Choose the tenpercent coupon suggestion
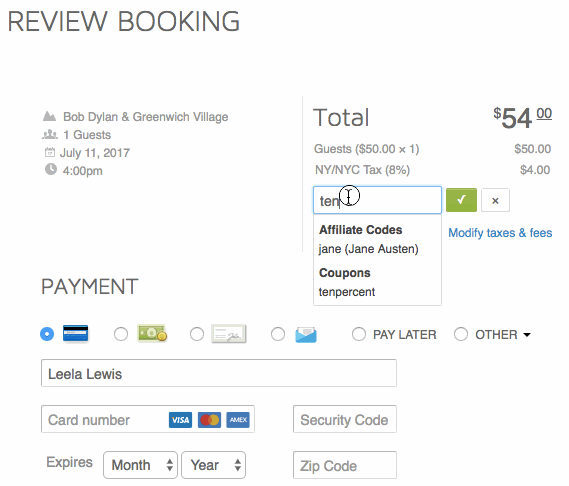 pos(347,292)
